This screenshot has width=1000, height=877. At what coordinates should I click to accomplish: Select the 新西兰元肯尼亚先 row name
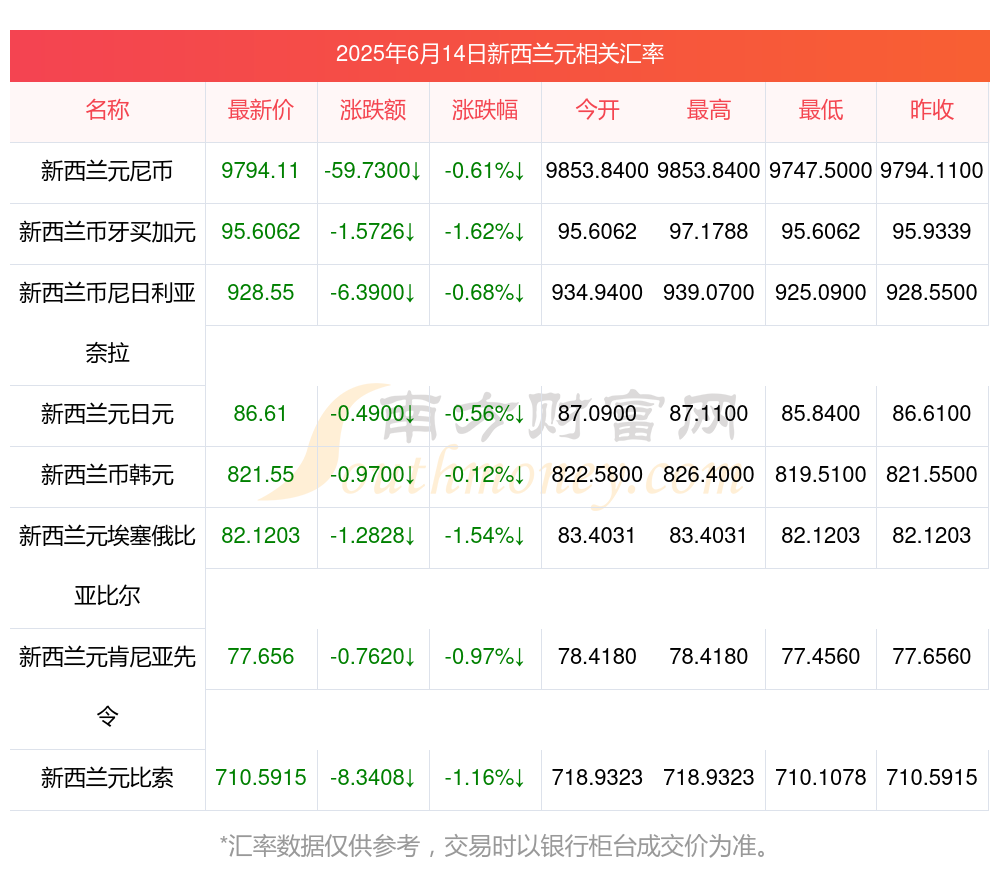(107, 658)
